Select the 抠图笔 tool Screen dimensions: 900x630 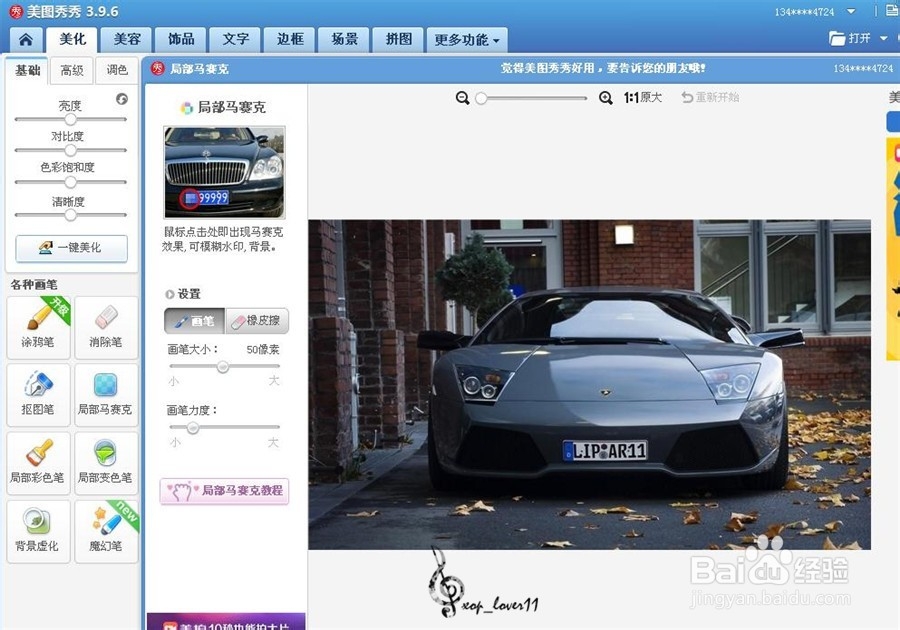pyautogui.click(x=38, y=395)
